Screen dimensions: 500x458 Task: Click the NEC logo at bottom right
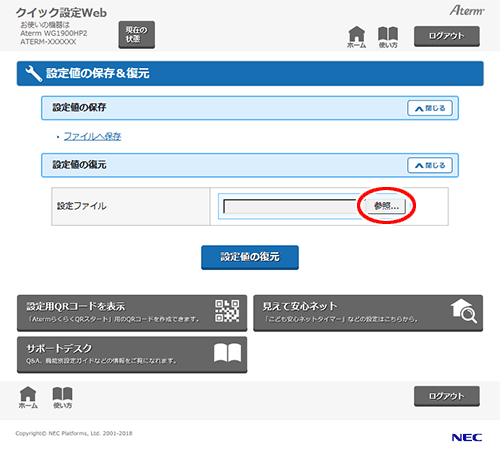coord(467,437)
